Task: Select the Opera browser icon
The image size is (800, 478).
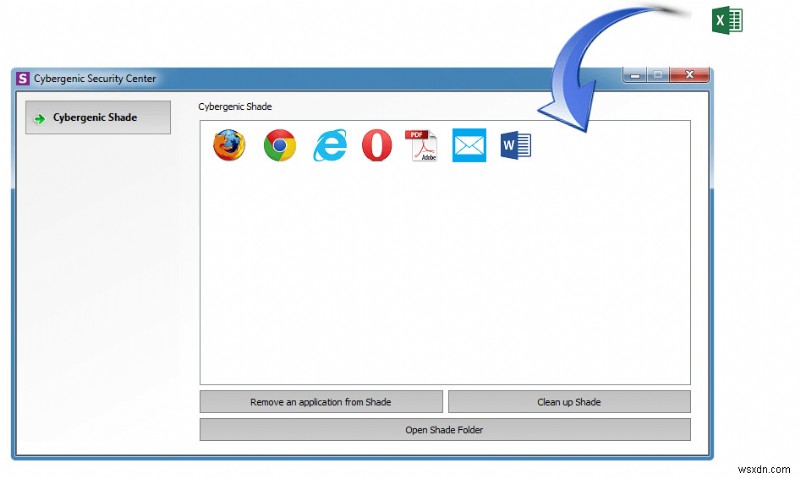Action: point(377,145)
